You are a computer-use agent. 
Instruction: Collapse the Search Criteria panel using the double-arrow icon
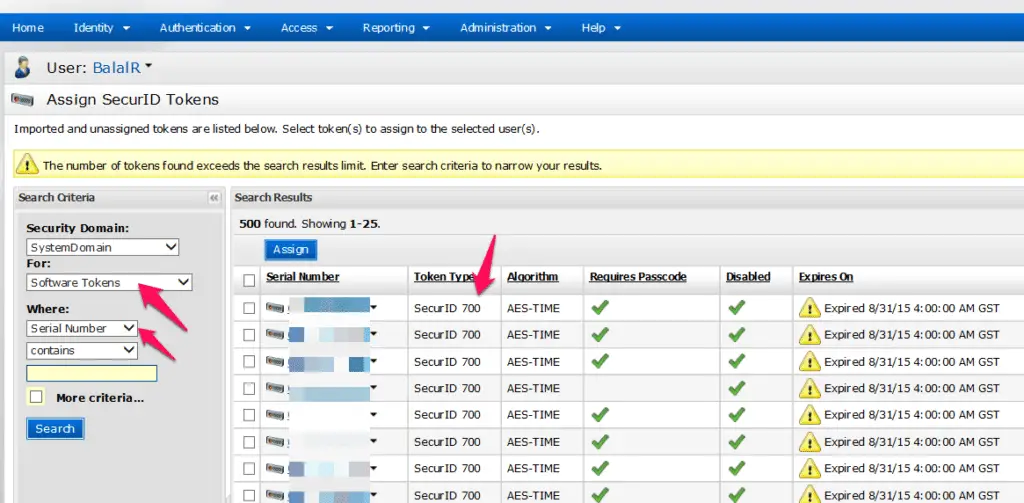click(213, 198)
